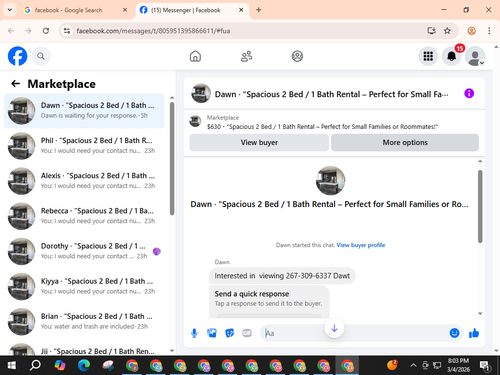500x375 pixels.
Task: Click the message pane vertical scrollbar
Action: tap(480, 206)
